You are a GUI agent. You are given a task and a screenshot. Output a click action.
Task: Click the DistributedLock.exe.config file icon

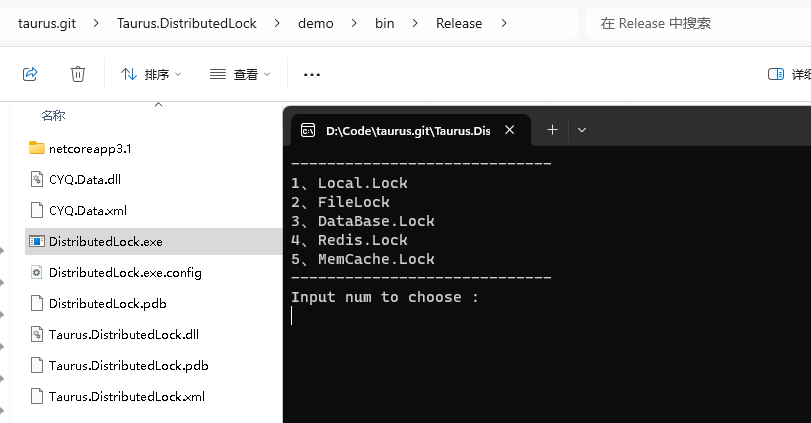click(x=37, y=272)
